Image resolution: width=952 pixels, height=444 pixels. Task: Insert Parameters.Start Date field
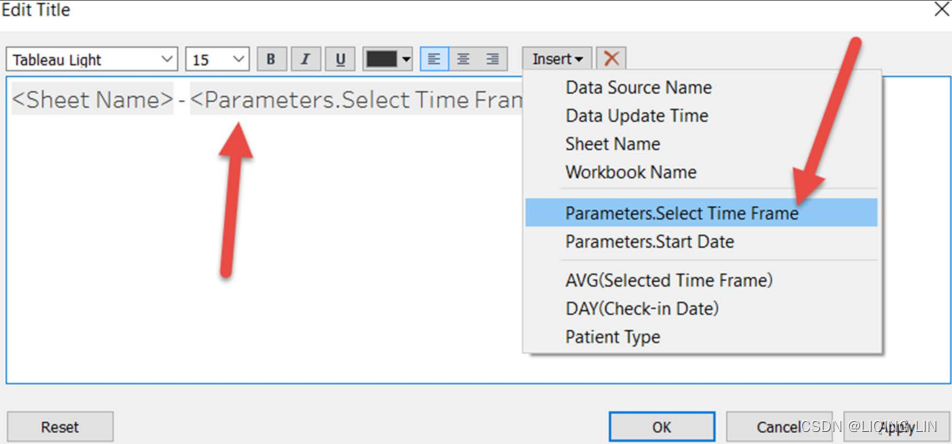[x=649, y=241]
